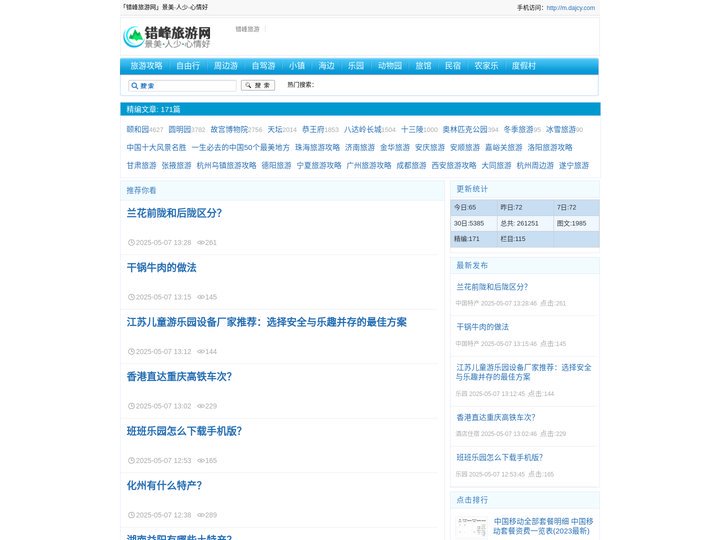Open the 甘肃旅游 link
720x540 pixels.
[141, 165]
